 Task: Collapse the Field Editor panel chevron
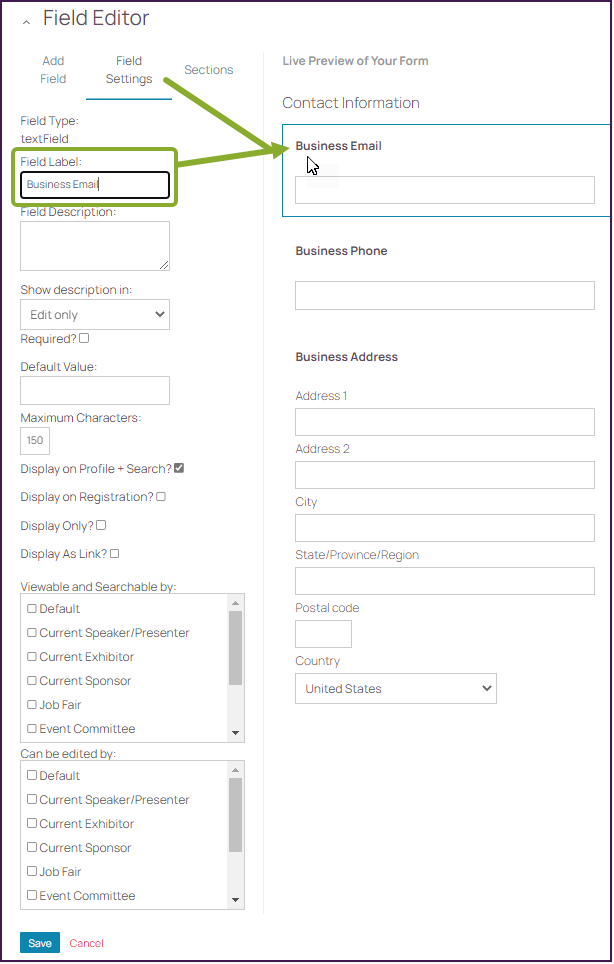pyautogui.click(x=26, y=21)
